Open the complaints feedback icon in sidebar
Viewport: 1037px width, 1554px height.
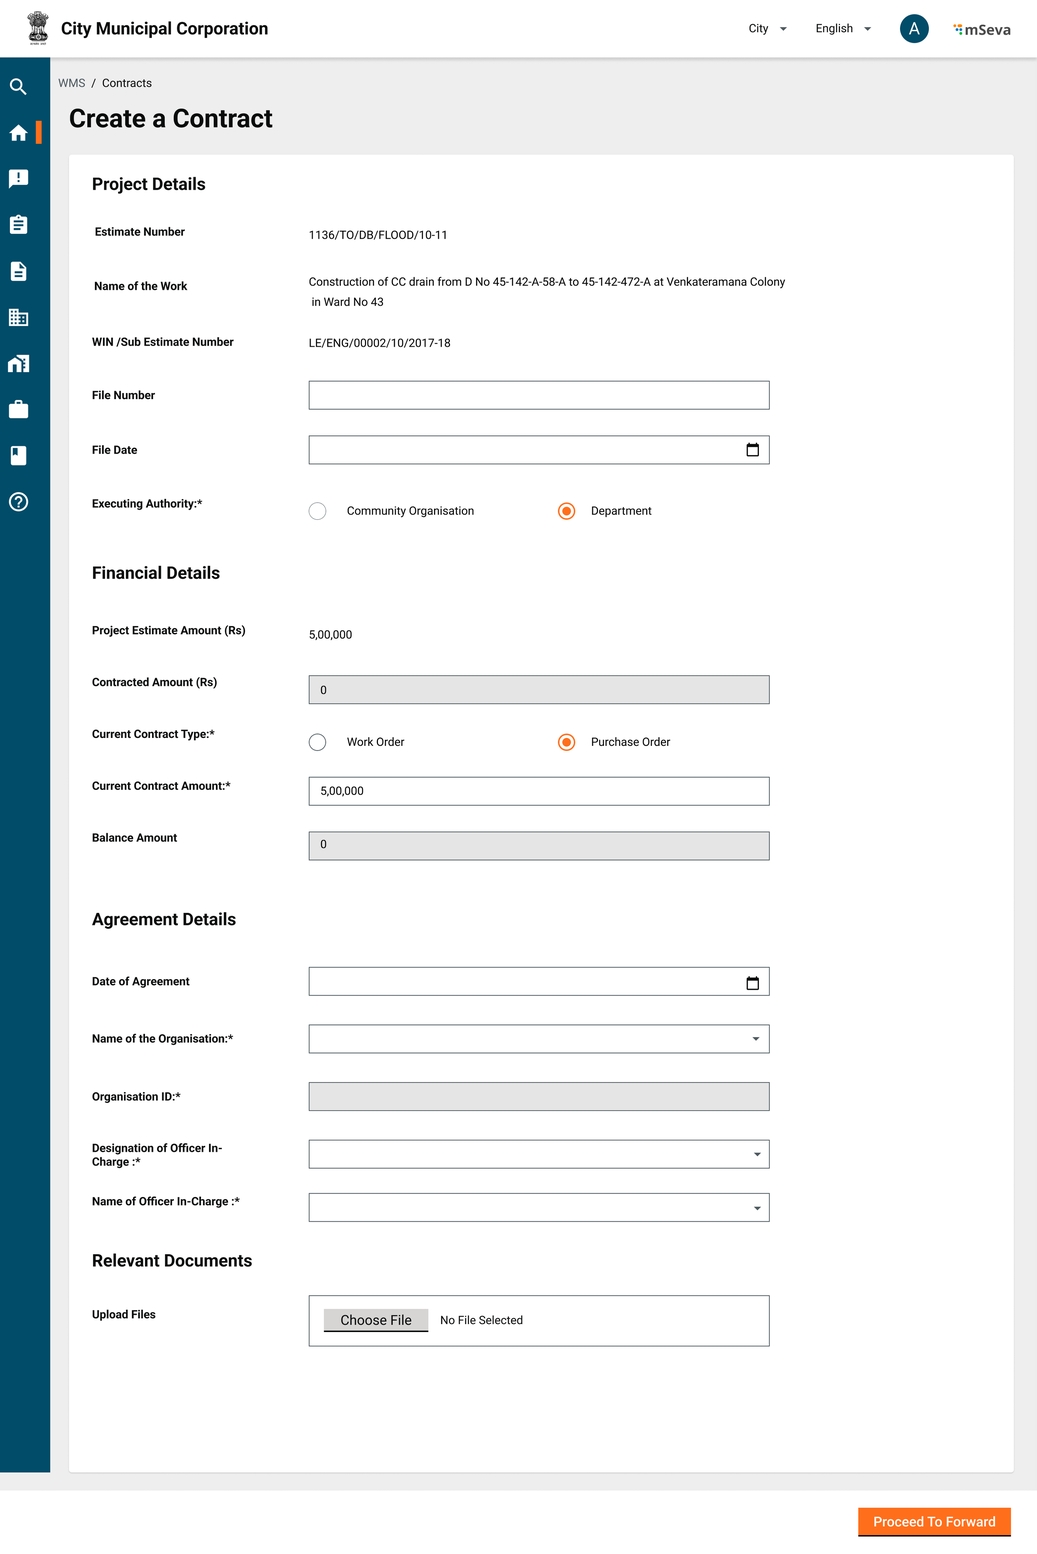tap(18, 179)
